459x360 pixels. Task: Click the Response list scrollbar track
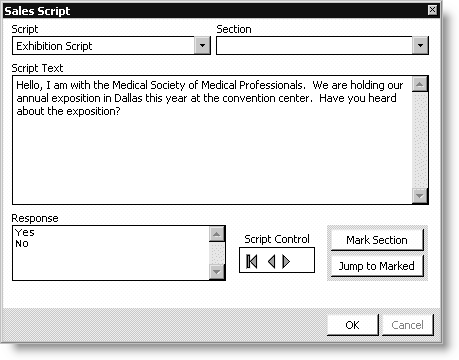coord(217,253)
